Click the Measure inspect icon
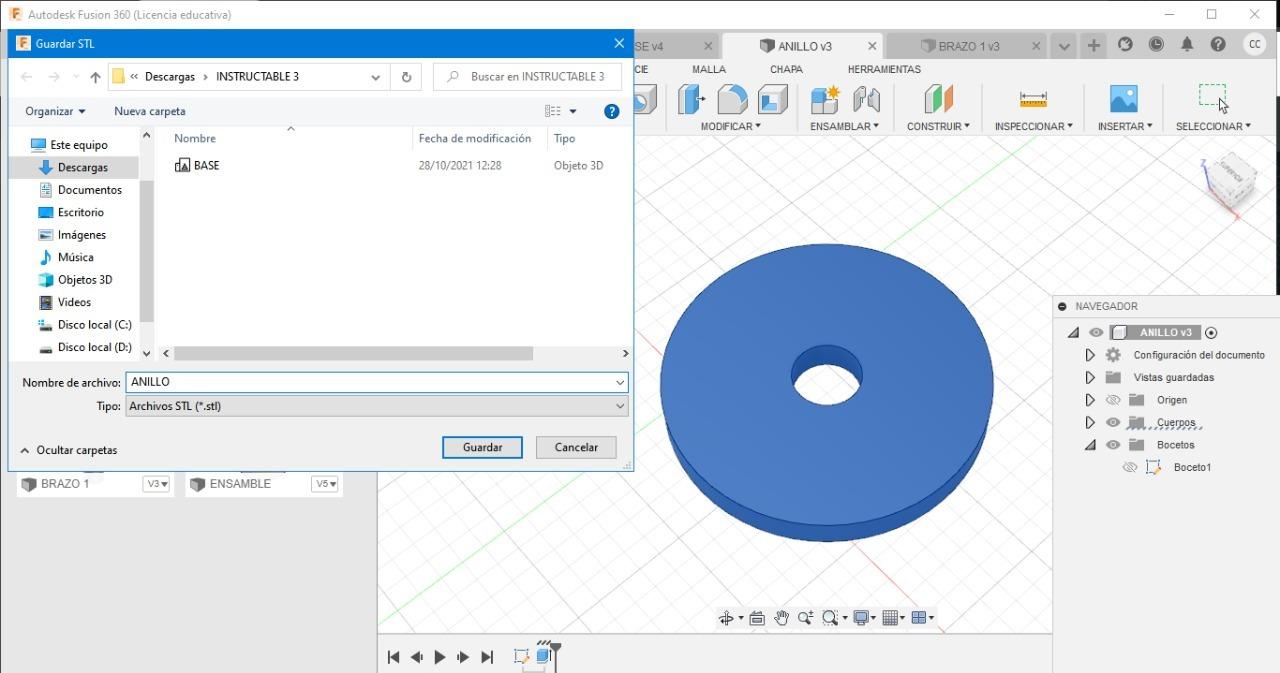The height and width of the screenshot is (673, 1280). (1033, 99)
